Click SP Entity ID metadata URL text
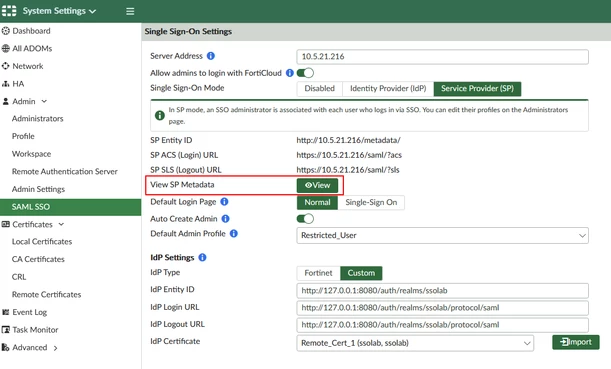Viewport: 611px width, 369px height. click(348, 140)
